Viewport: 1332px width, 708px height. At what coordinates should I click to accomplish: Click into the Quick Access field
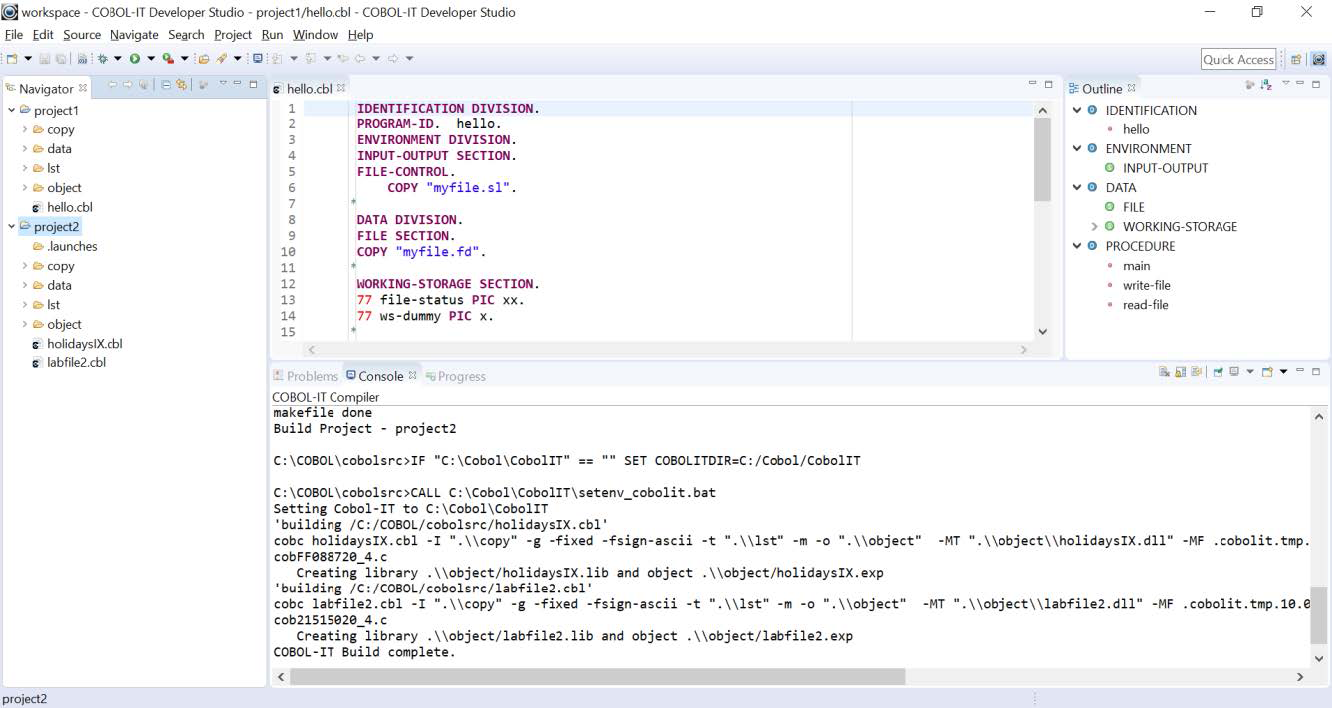pyautogui.click(x=1239, y=59)
